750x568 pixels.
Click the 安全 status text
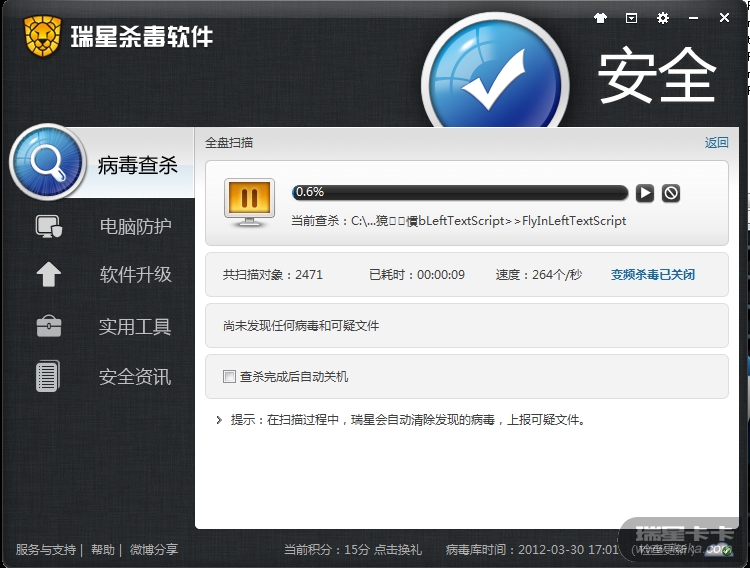pos(657,76)
